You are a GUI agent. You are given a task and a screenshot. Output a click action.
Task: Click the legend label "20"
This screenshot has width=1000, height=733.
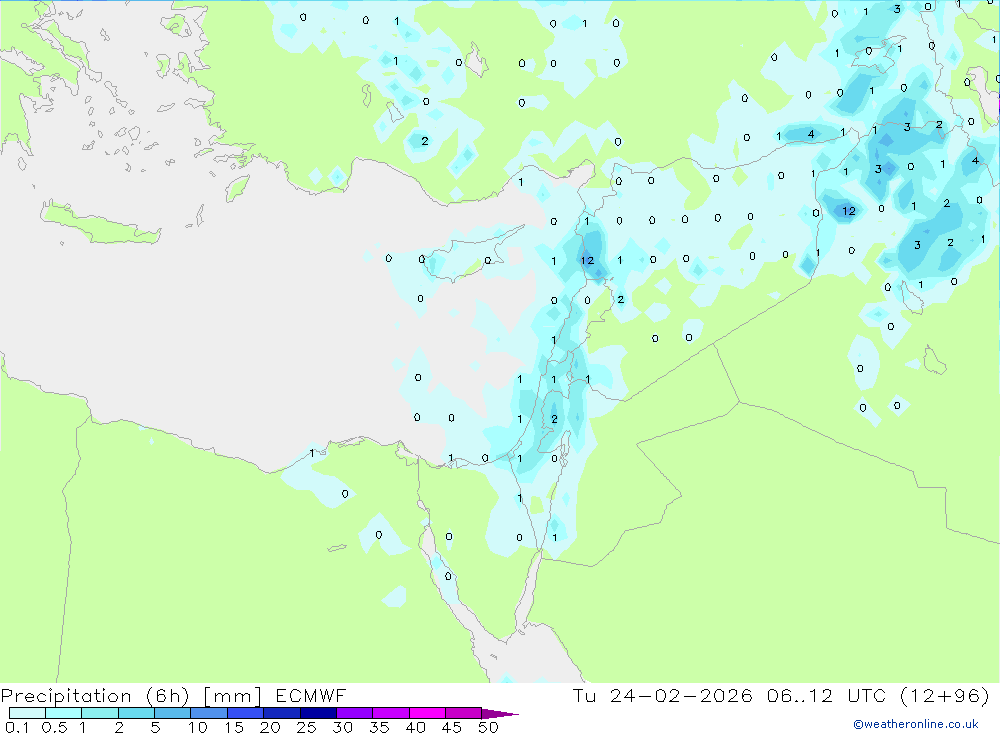(270, 727)
